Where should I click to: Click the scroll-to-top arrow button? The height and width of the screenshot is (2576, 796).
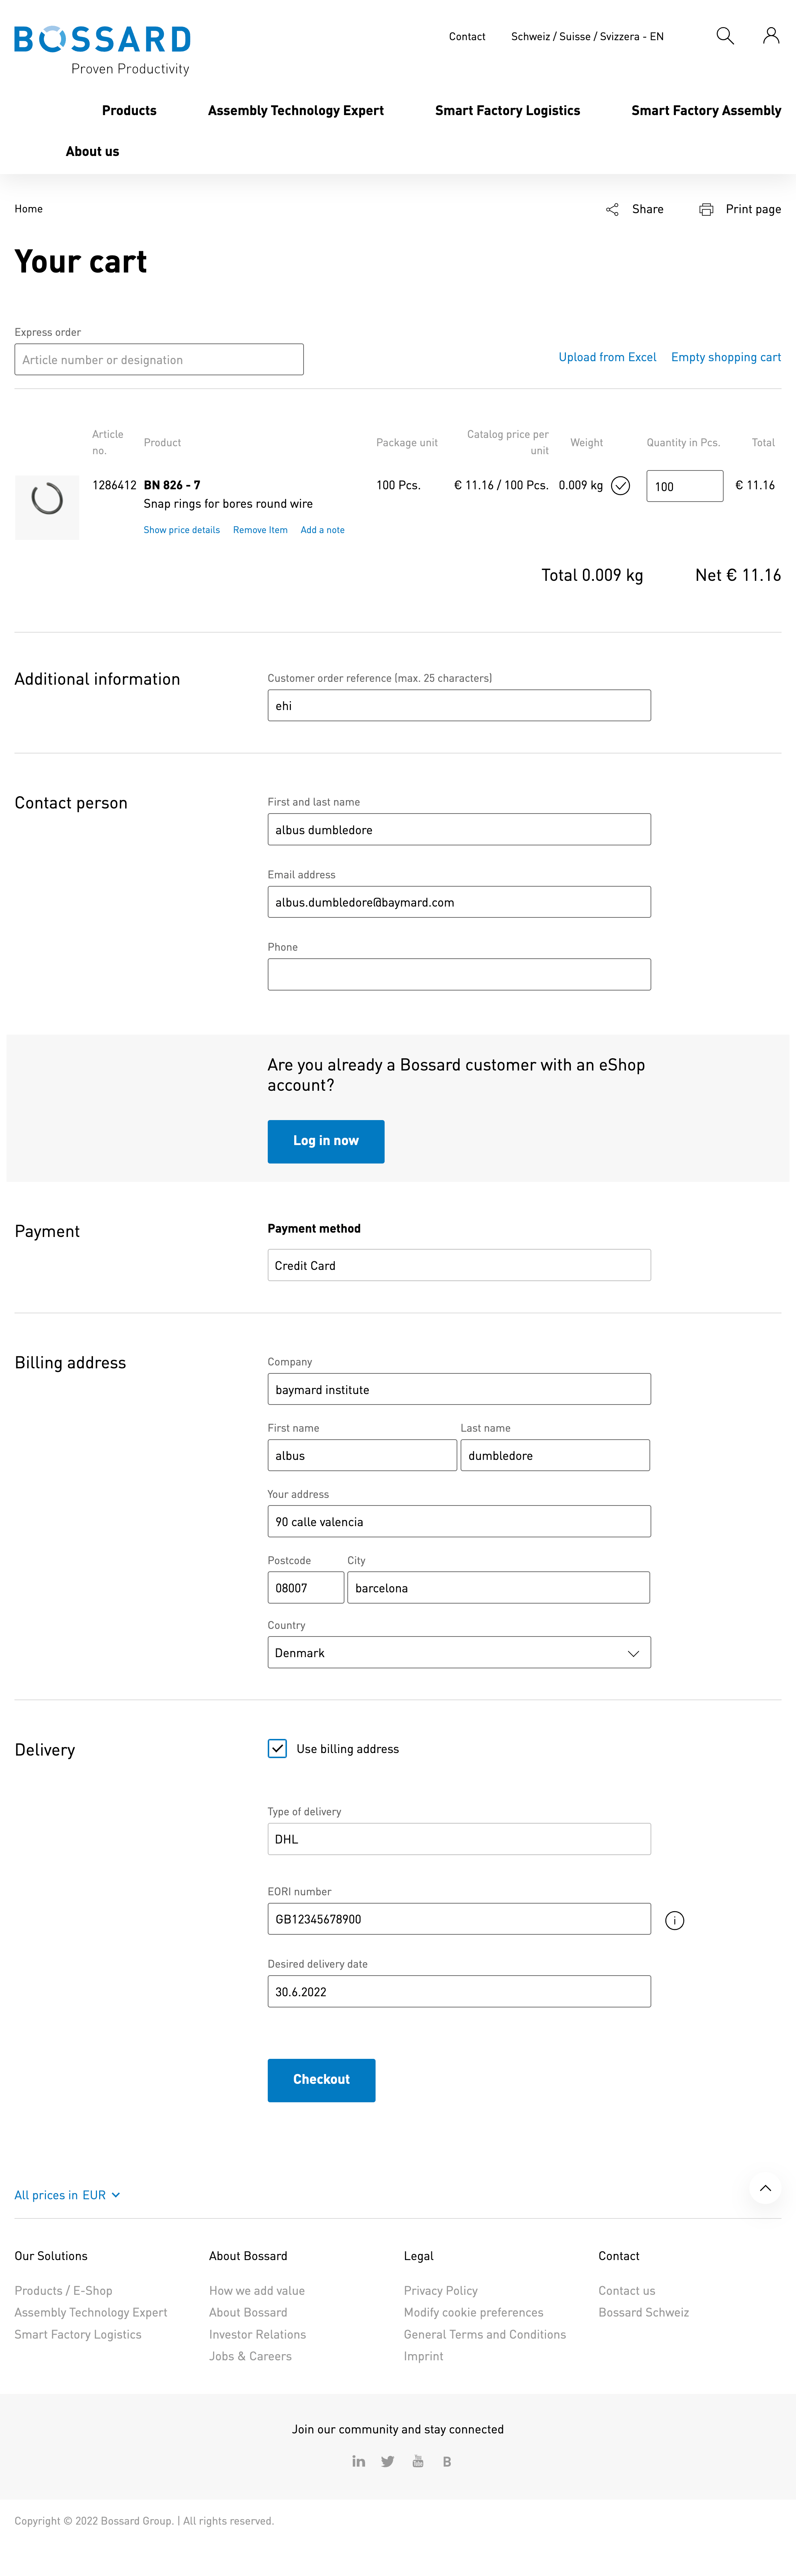click(x=765, y=2188)
